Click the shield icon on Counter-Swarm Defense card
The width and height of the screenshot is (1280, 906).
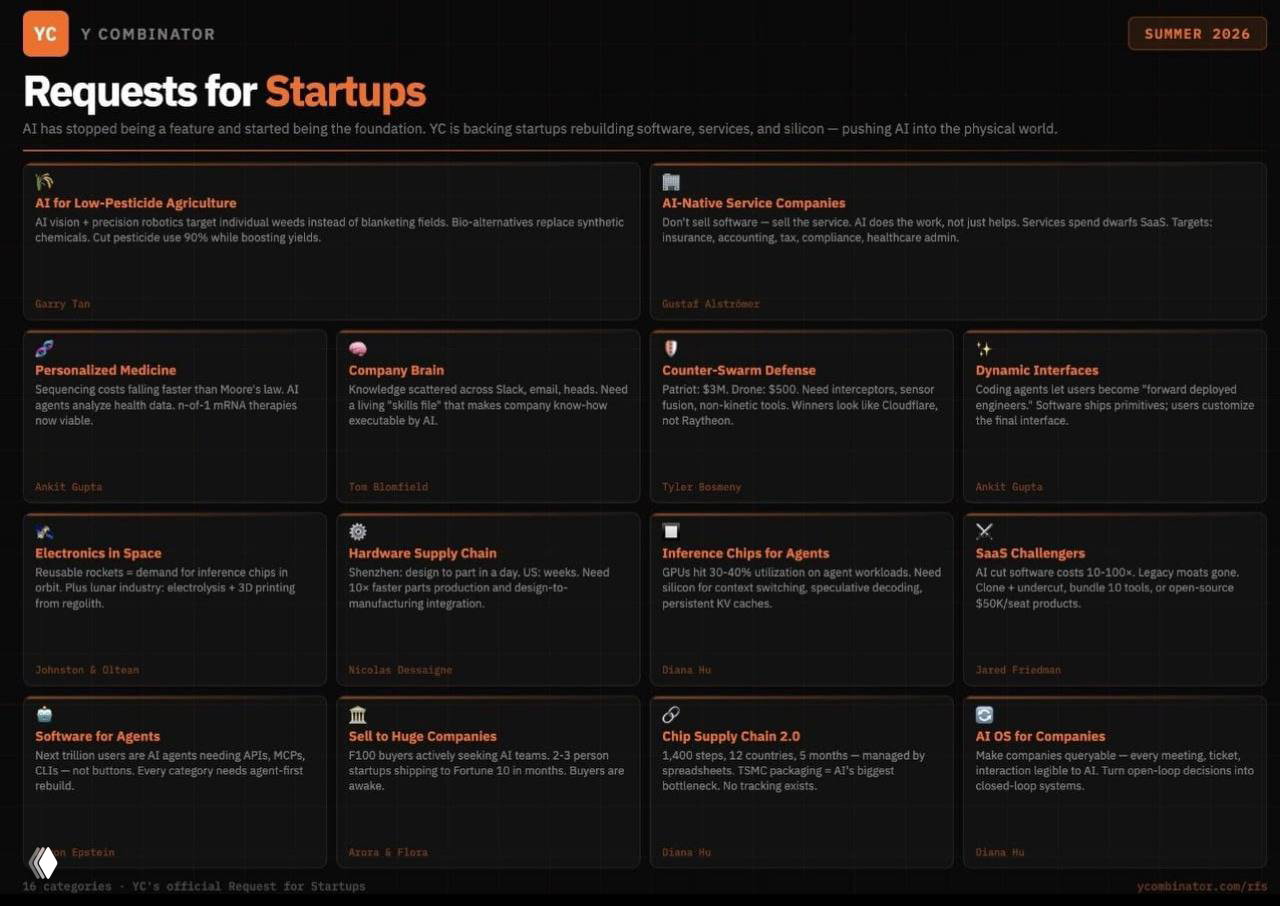pyautogui.click(x=671, y=349)
